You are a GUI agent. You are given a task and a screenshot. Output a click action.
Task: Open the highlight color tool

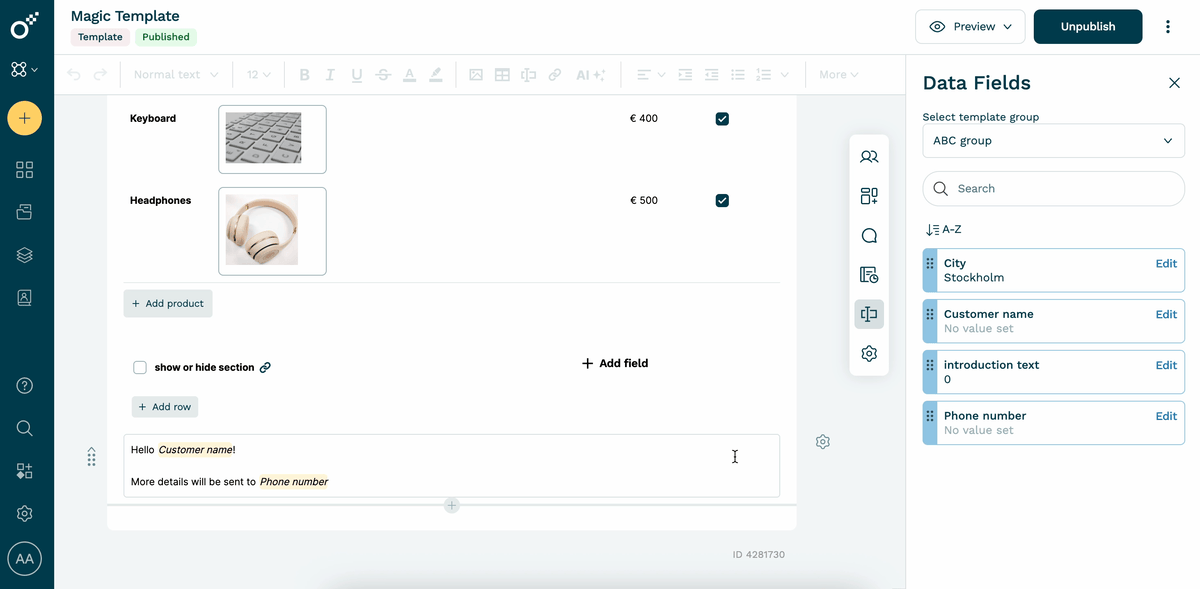[x=435, y=75]
